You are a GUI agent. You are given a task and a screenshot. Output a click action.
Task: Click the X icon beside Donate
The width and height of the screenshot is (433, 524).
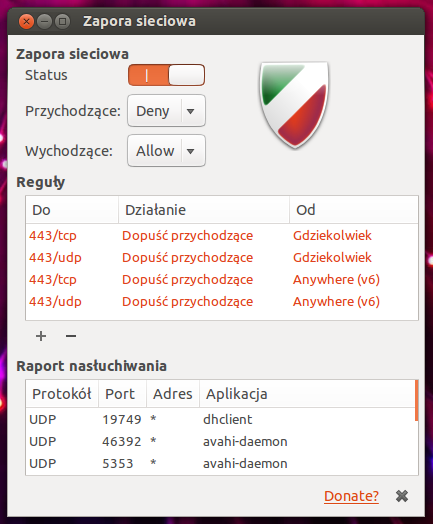point(402,496)
